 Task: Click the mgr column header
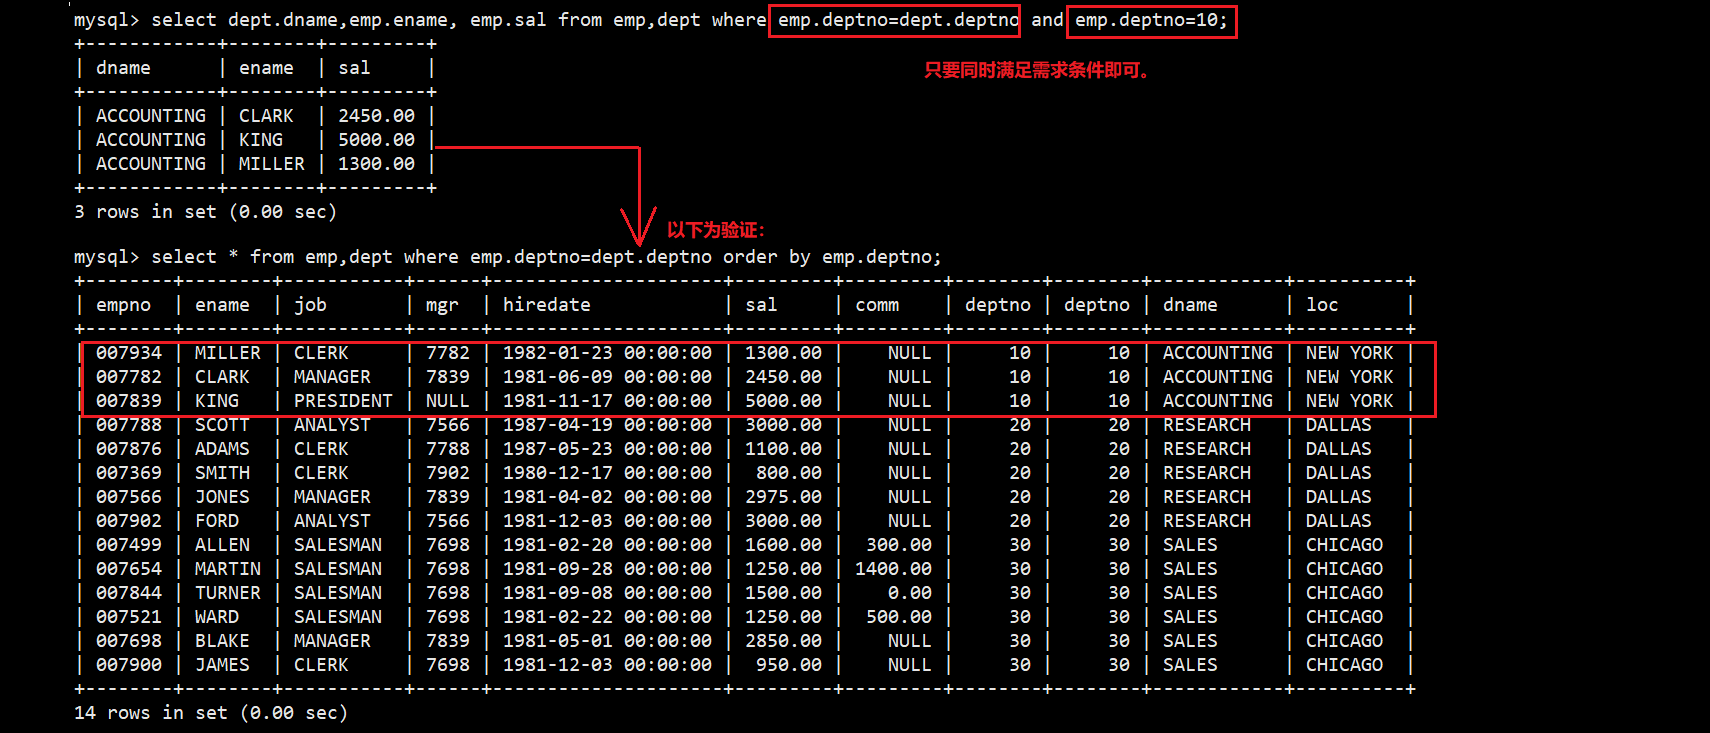(x=442, y=305)
